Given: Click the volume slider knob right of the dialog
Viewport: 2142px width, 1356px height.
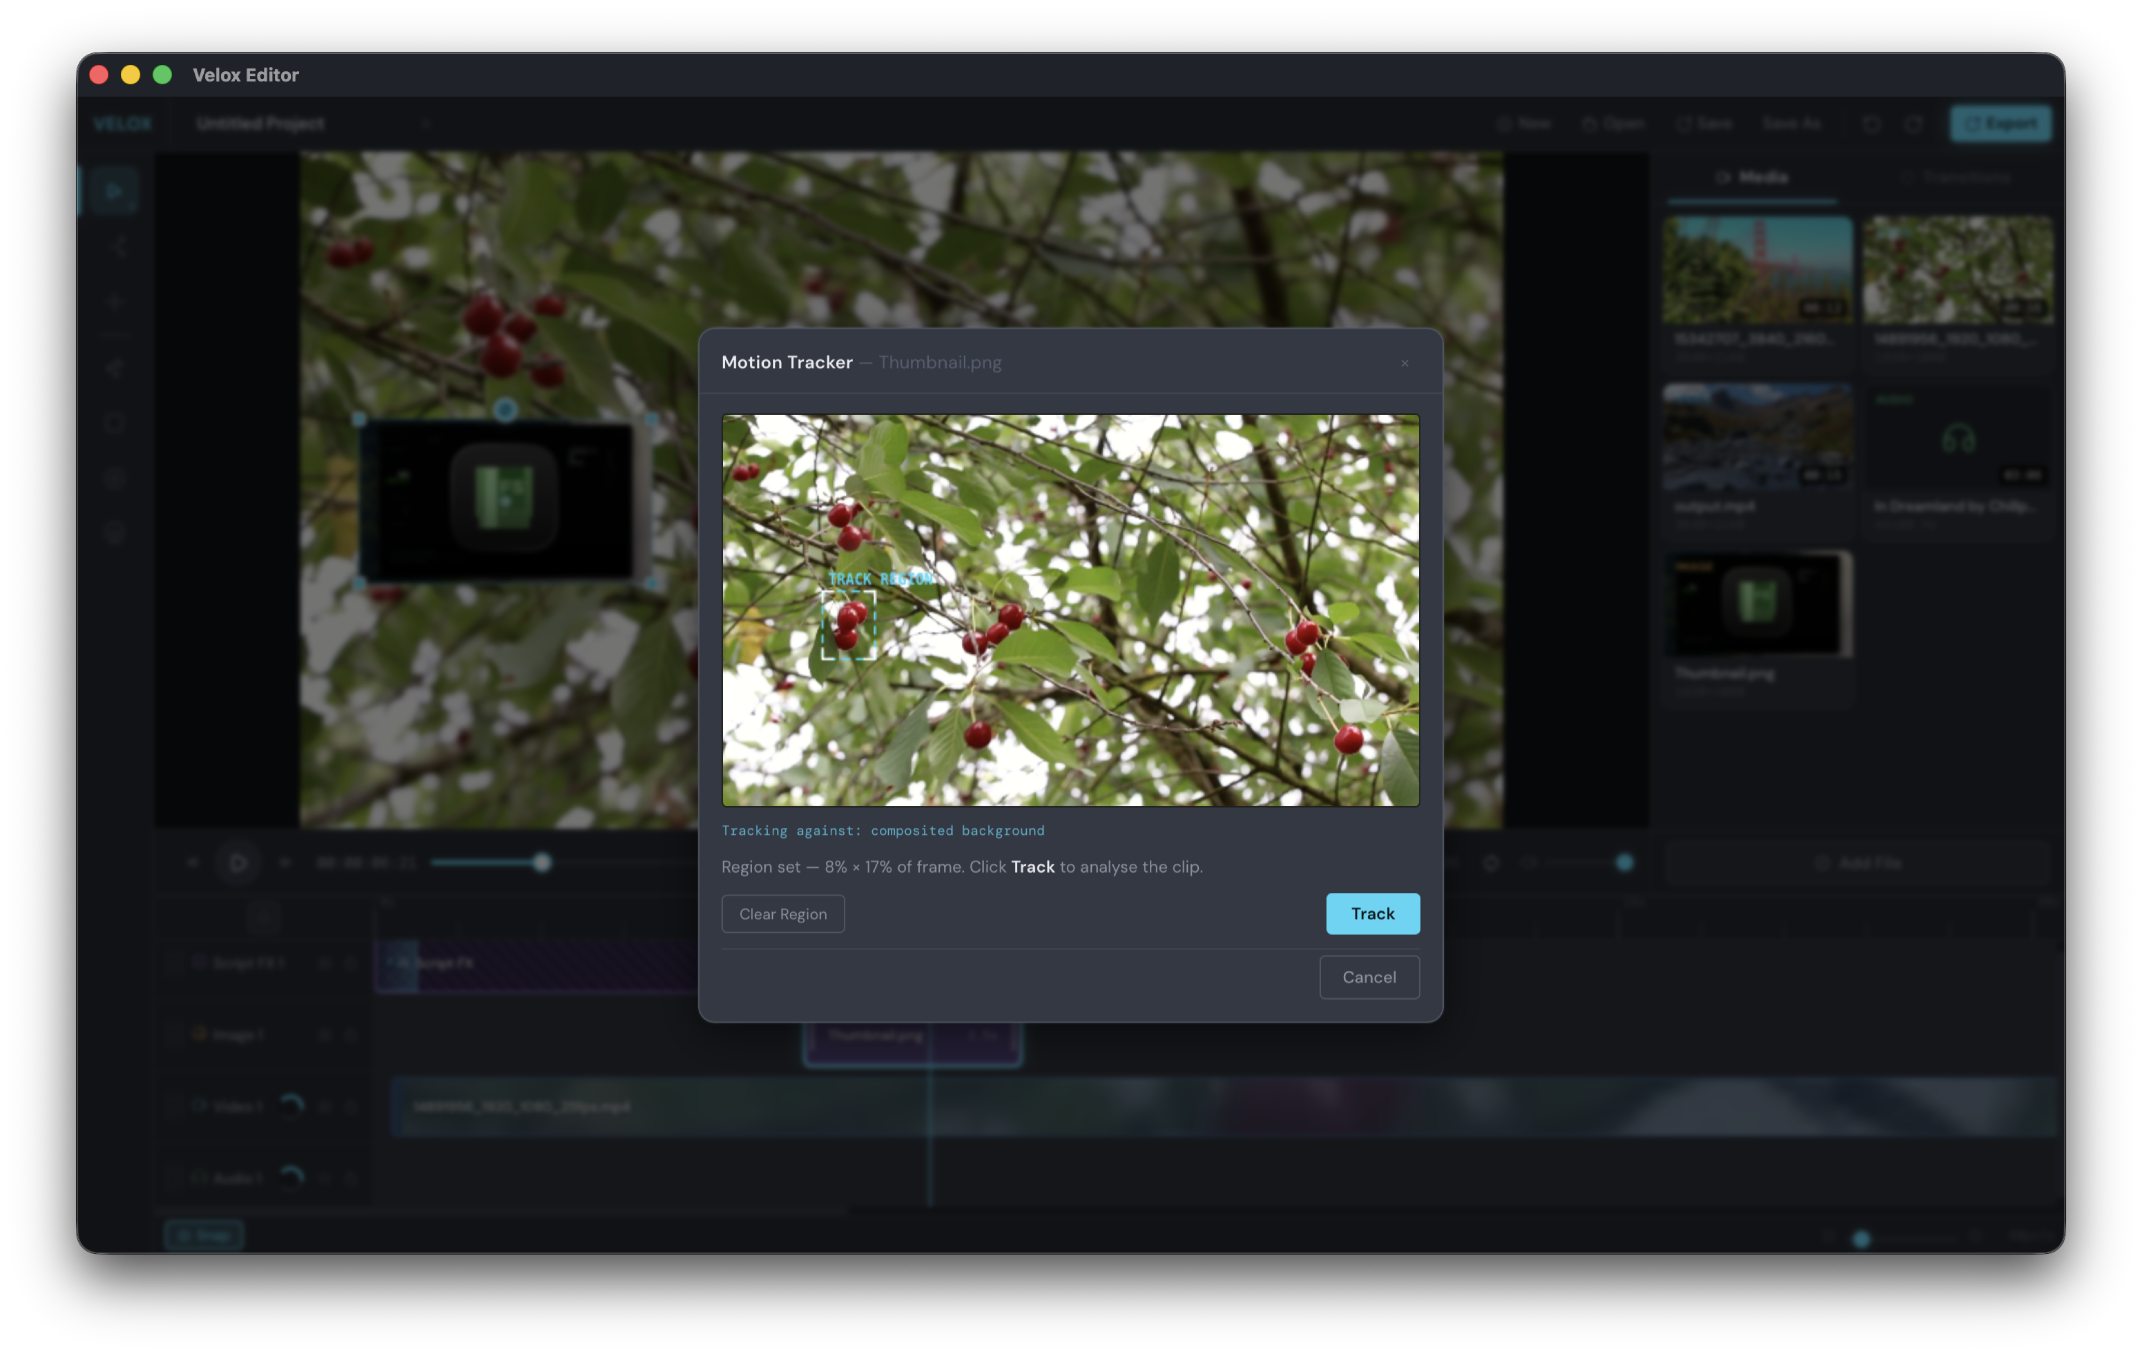Looking at the screenshot, I should 1624,862.
